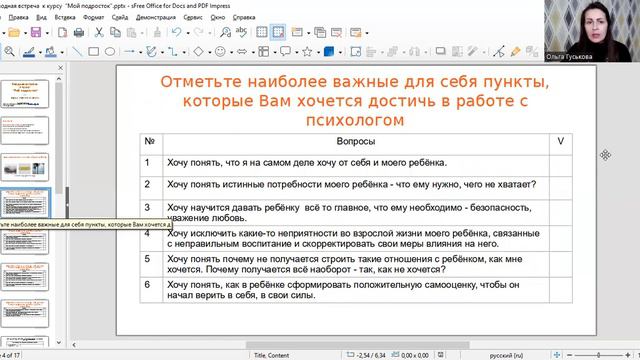The width and height of the screenshot is (640, 360).
Task: Click the Open folder icon
Action: point(14,32)
